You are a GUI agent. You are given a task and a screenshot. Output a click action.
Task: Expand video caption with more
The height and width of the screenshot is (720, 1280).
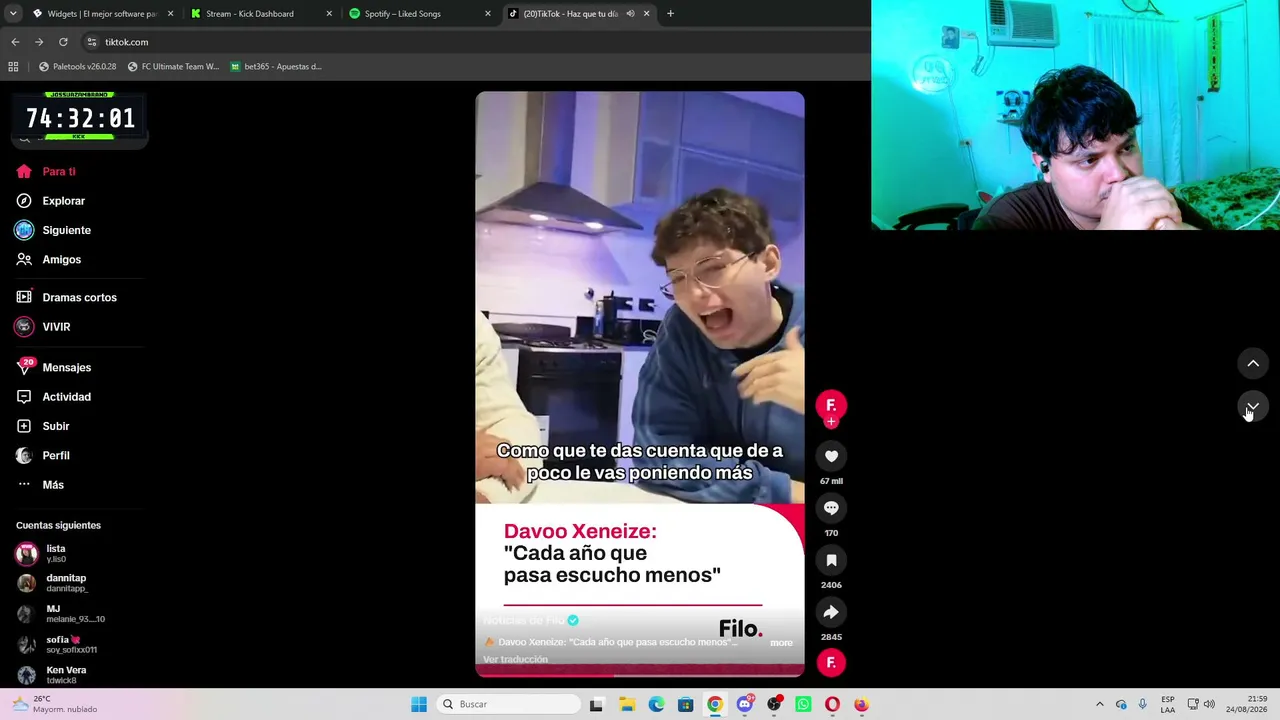click(781, 643)
